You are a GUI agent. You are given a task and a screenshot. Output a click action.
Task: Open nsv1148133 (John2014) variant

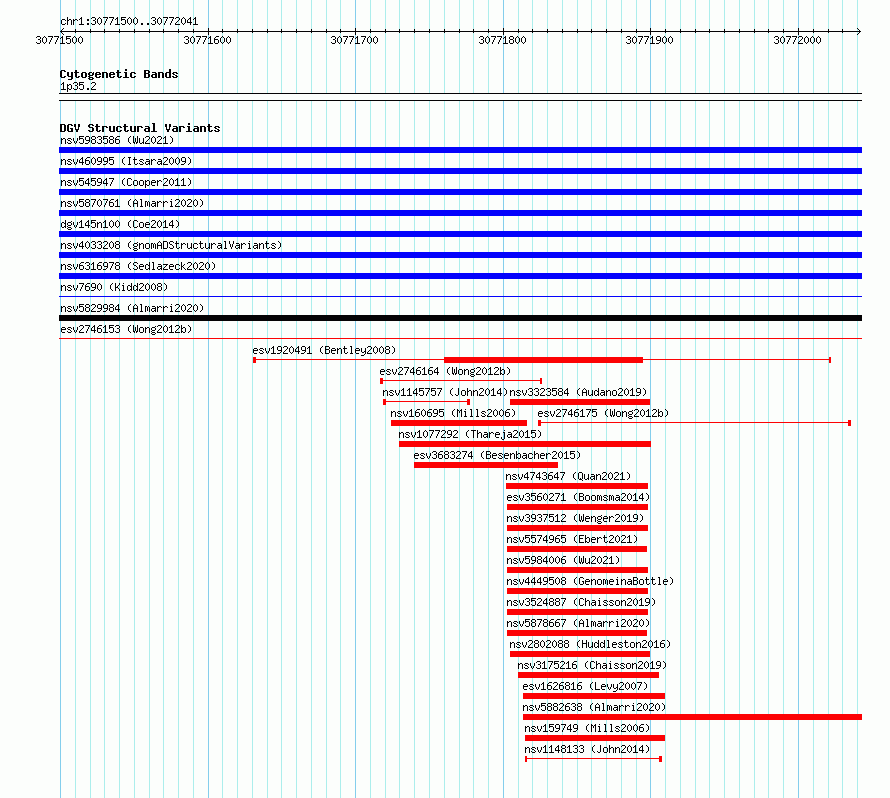pos(587,749)
